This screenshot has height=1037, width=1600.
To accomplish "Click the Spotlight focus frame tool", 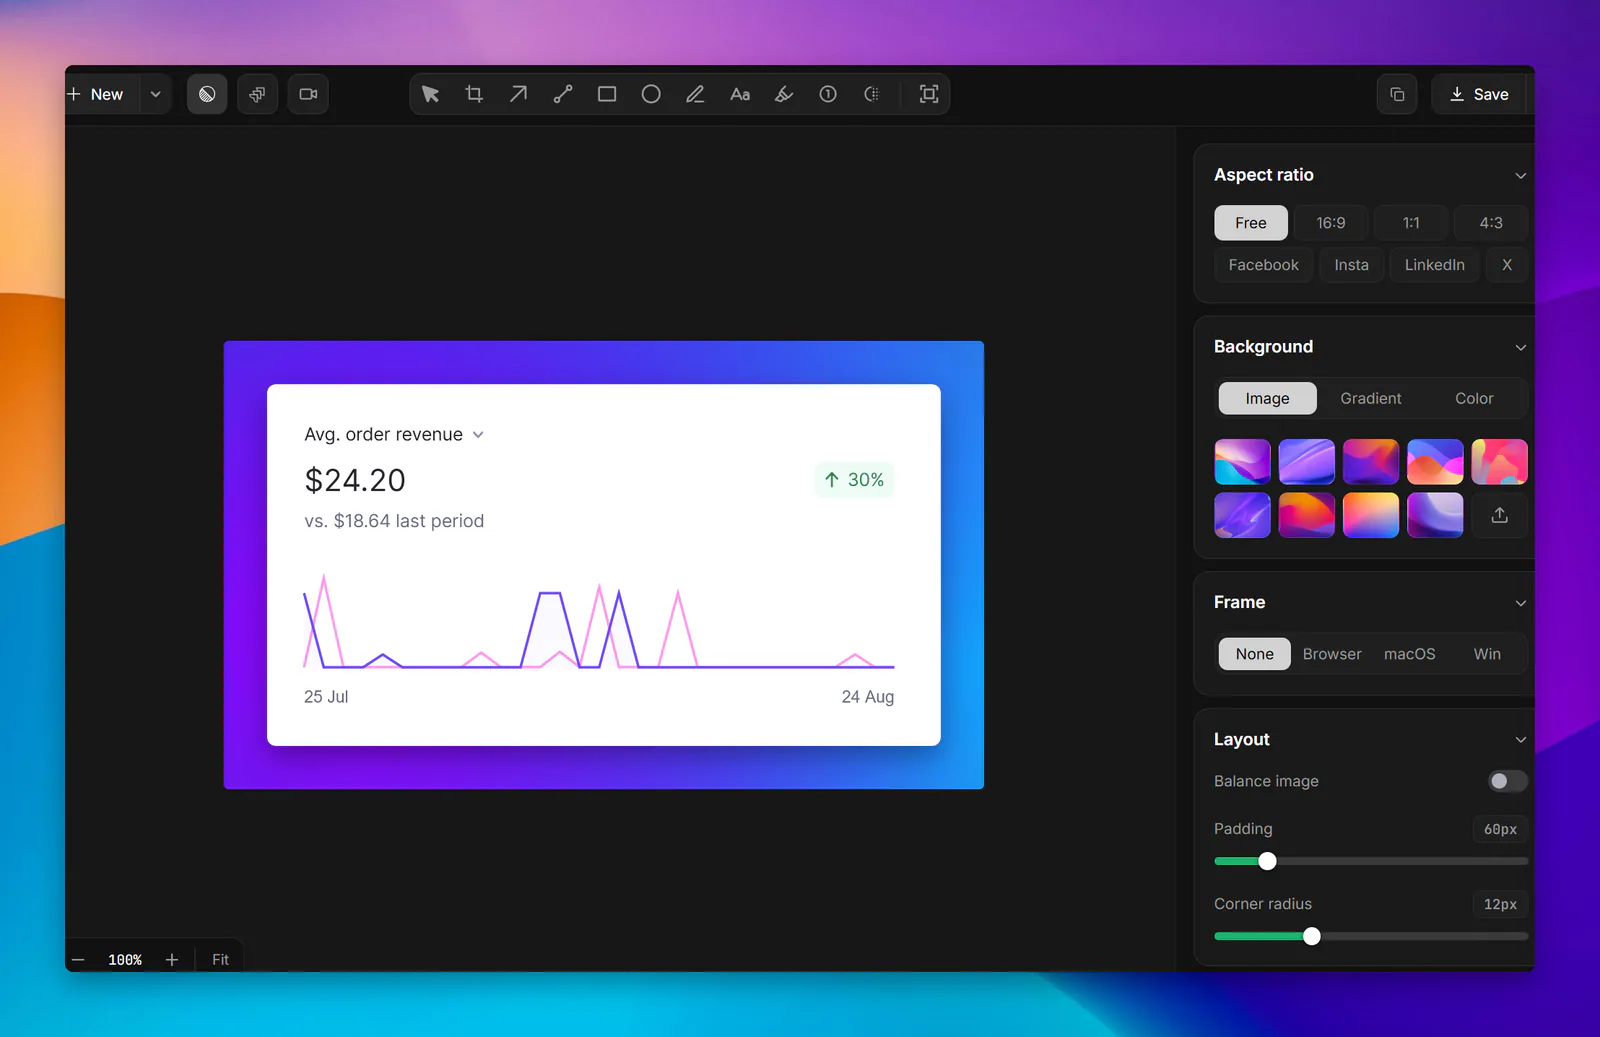I will point(929,94).
